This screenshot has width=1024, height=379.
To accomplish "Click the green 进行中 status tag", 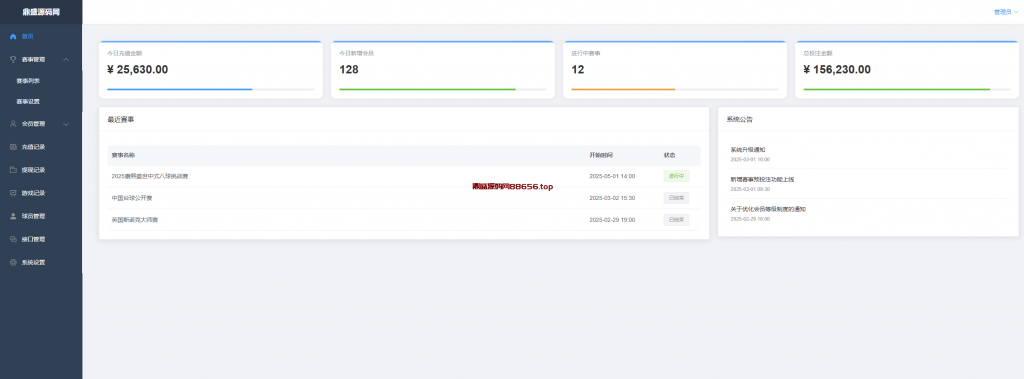I will pyautogui.click(x=676, y=176).
